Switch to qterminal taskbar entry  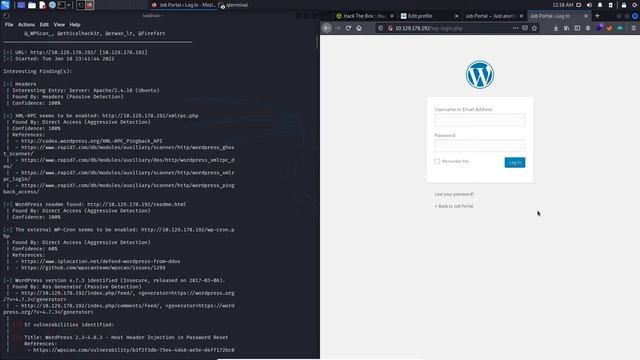pos(233,5)
